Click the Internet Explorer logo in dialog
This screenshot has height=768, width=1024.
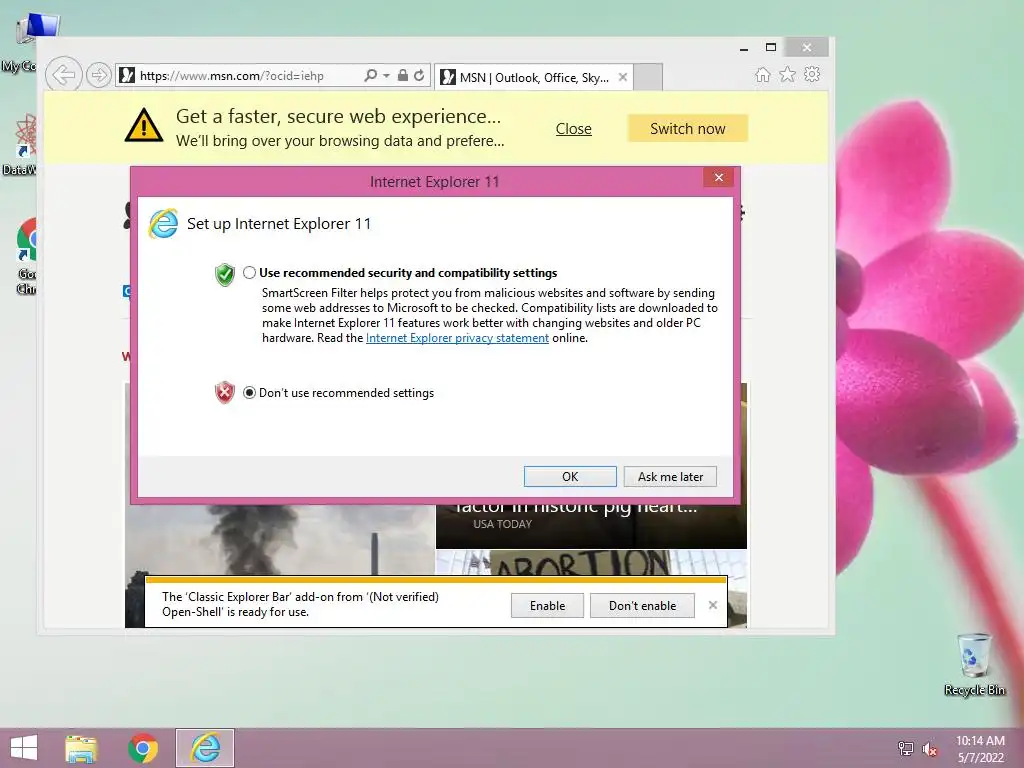pos(163,224)
